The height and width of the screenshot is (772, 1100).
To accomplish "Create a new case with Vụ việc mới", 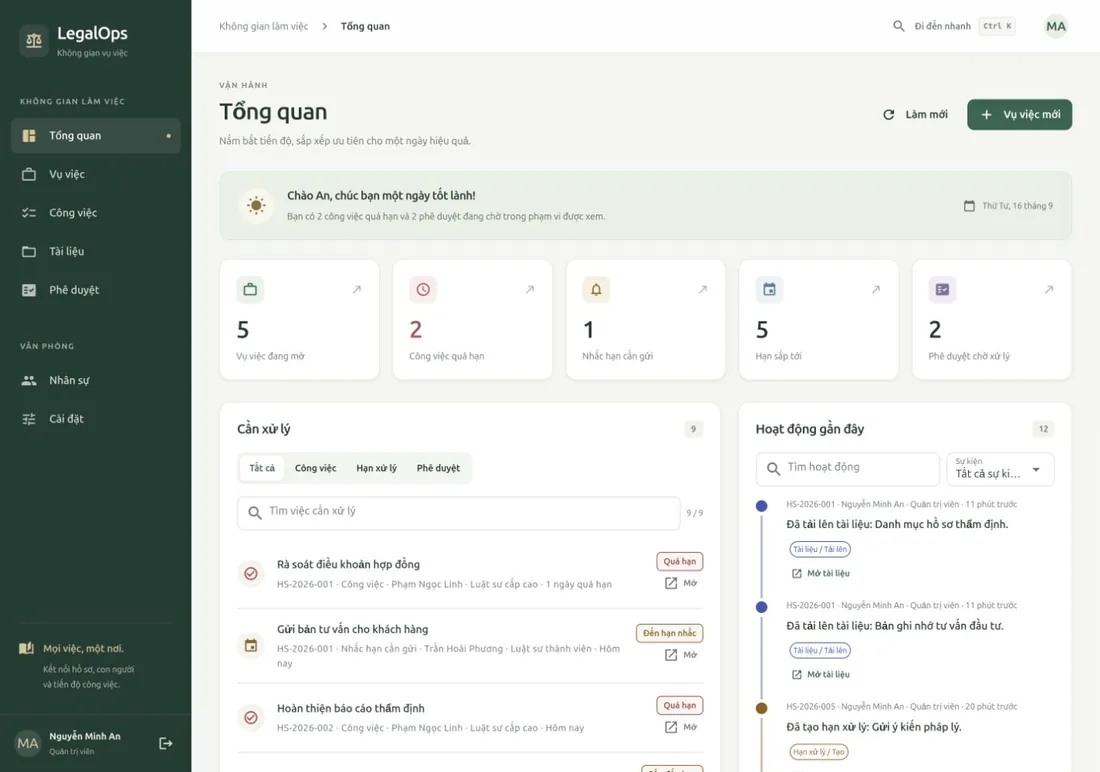I will pyautogui.click(x=1019, y=114).
